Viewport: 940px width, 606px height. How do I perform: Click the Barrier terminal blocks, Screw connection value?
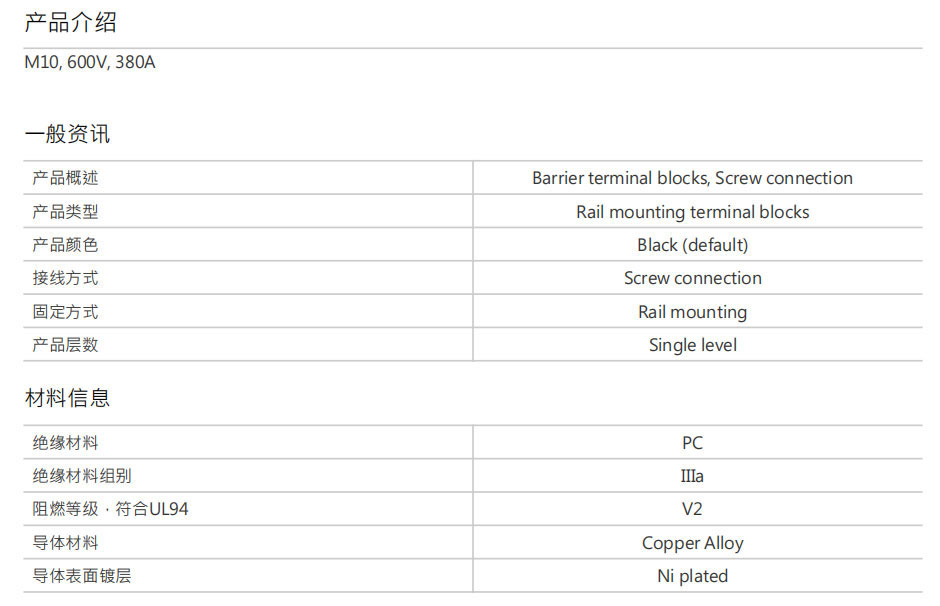point(692,178)
